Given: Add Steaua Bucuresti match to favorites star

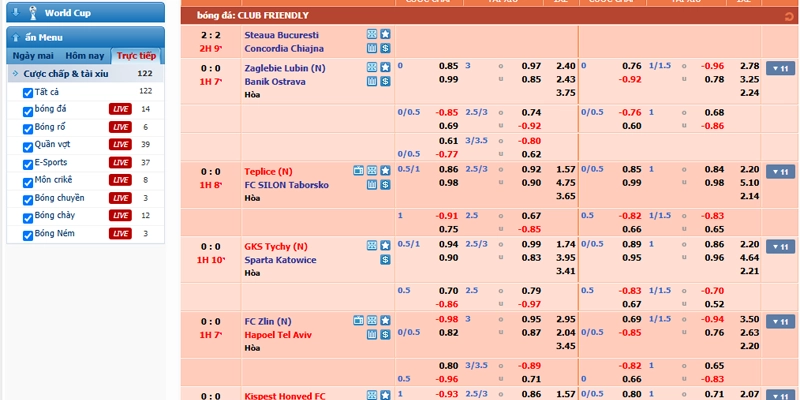Looking at the screenshot, I should coord(385,34).
